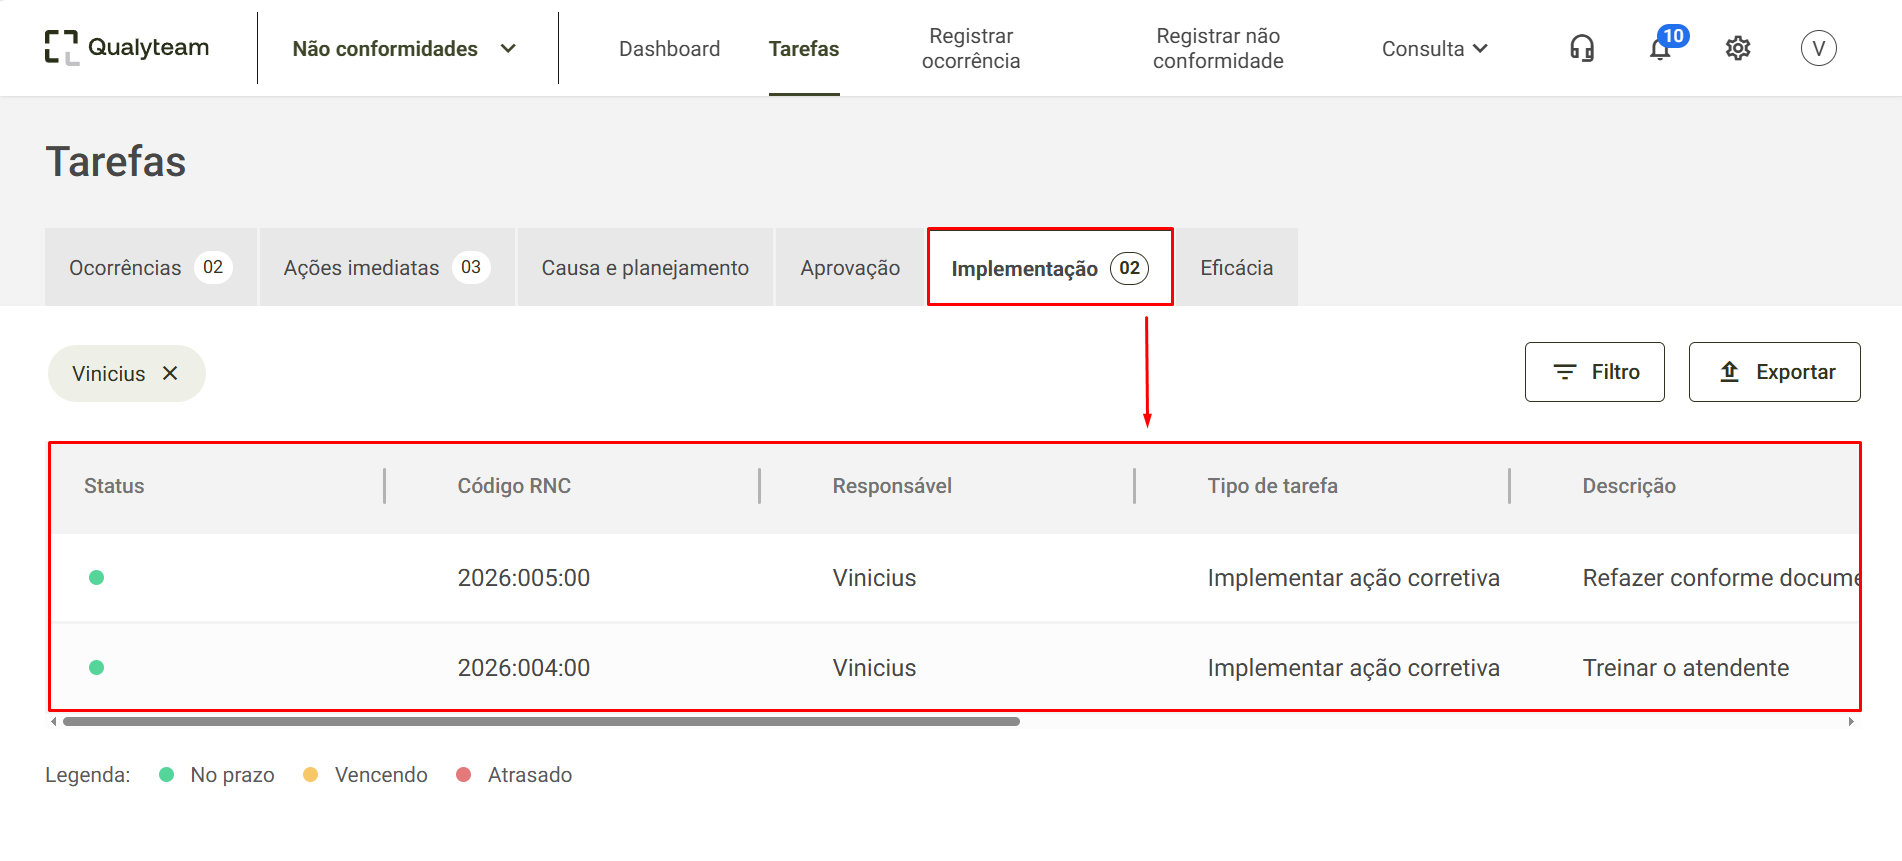Switch to the Ocorrências tab
Image resolution: width=1902 pixels, height=861 pixels.
[151, 267]
